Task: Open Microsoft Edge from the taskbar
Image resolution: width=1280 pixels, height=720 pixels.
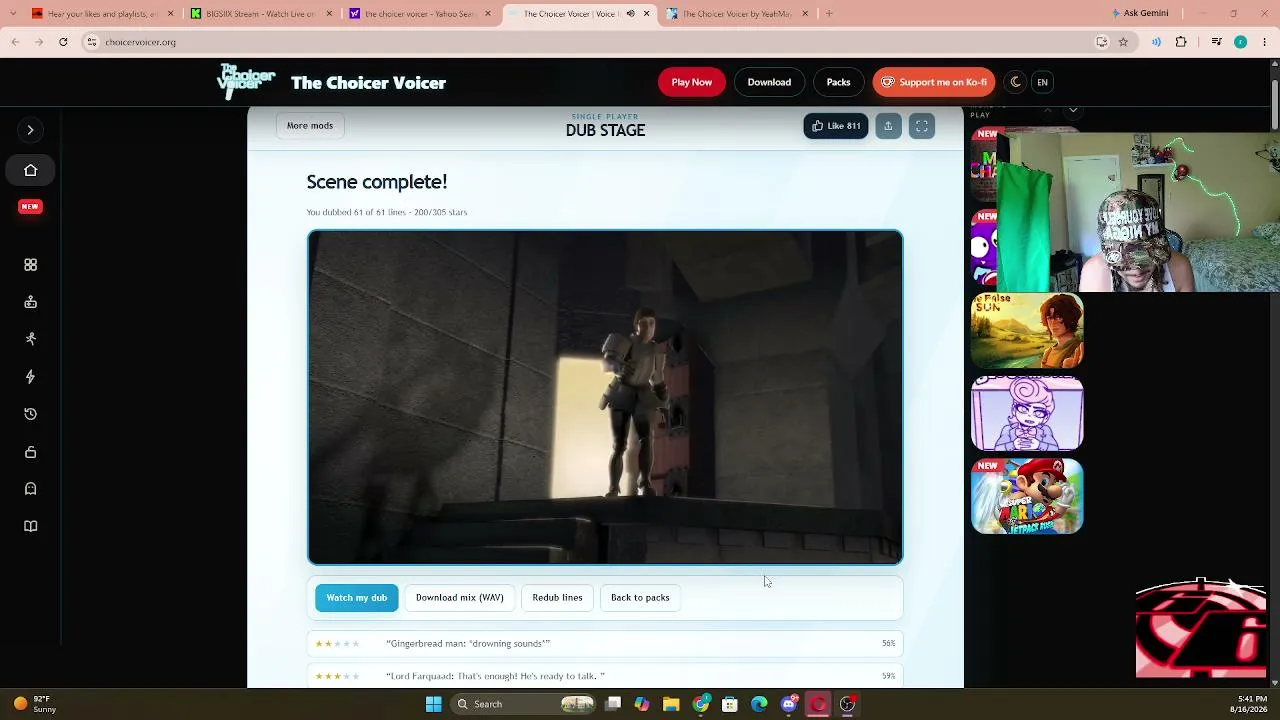Action: click(759, 704)
